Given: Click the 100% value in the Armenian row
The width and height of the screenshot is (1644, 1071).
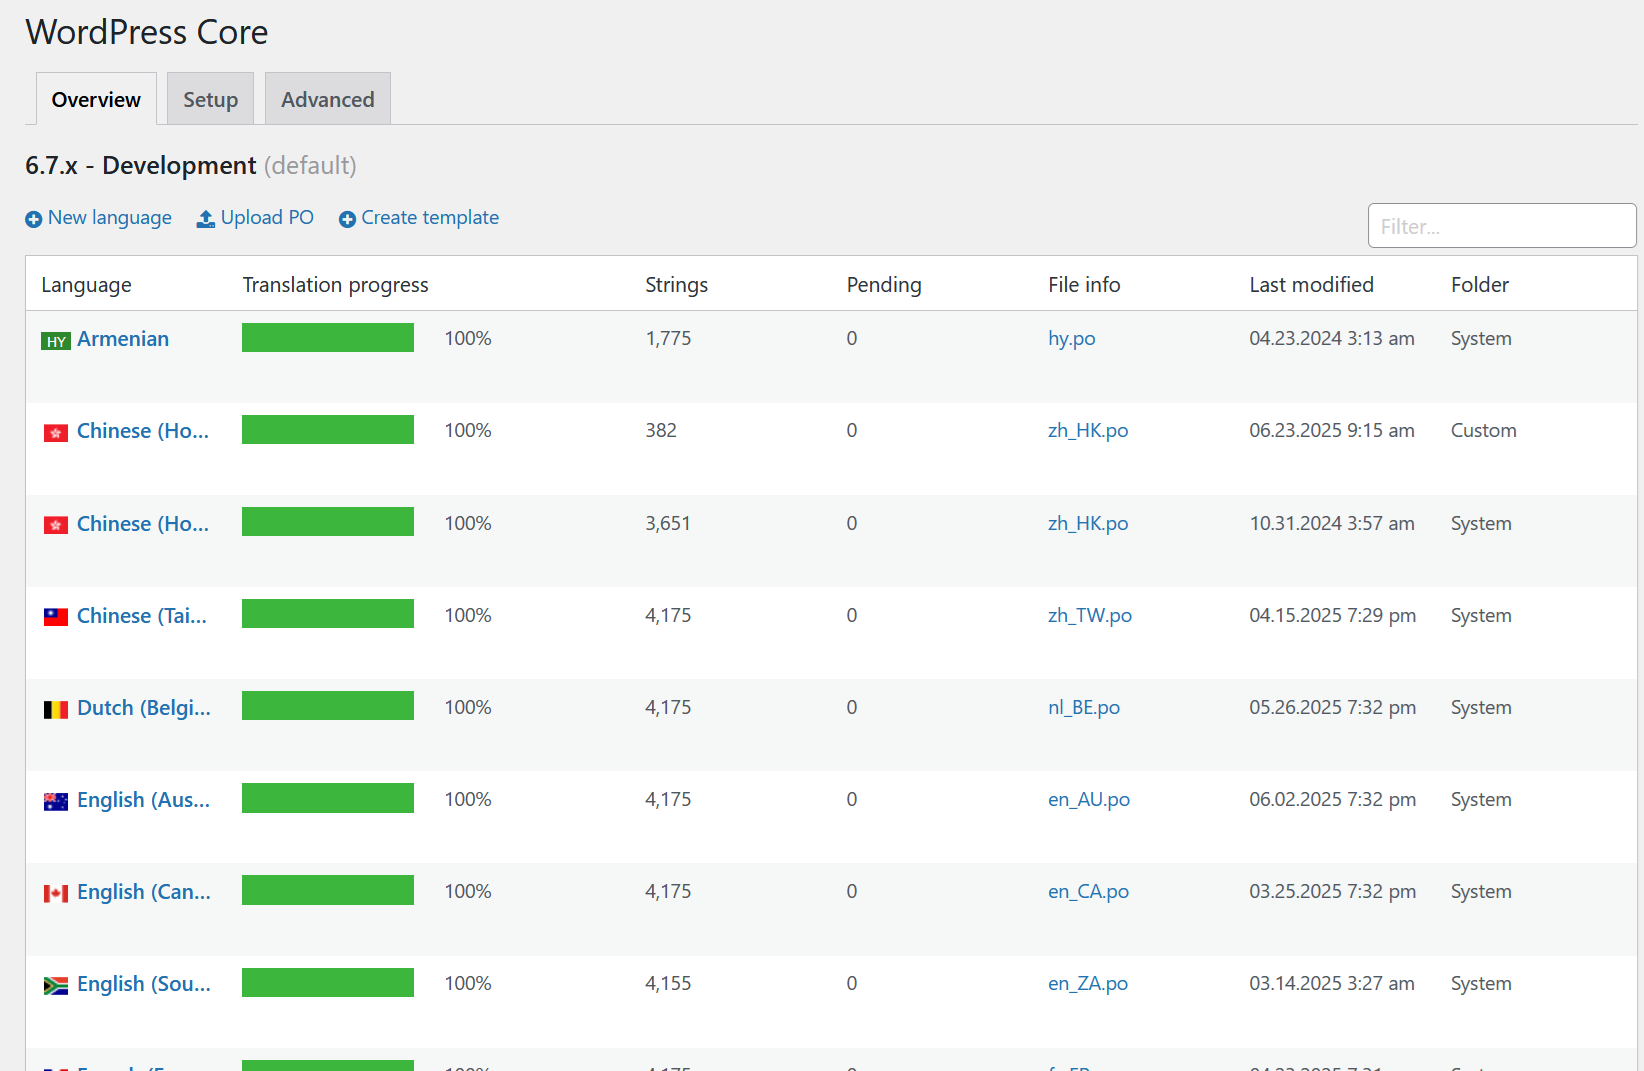Looking at the screenshot, I should coord(468,339).
